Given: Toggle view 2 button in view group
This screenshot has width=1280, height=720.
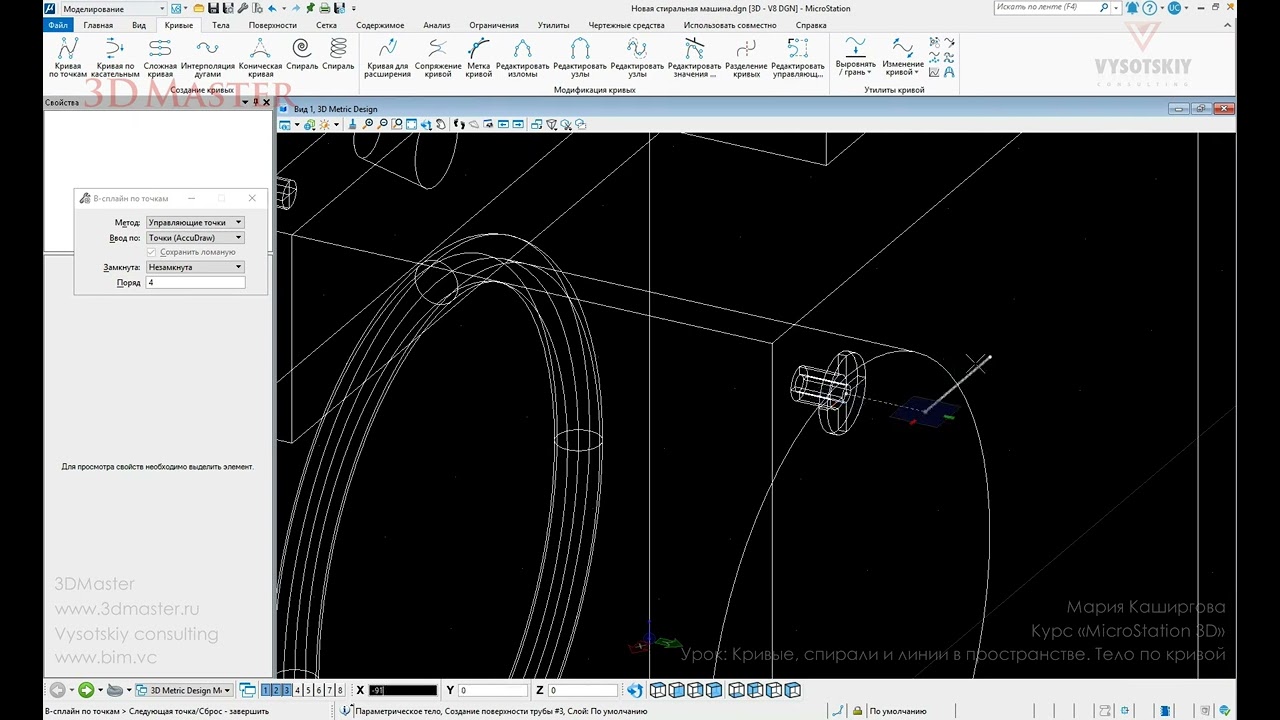Looking at the screenshot, I should [x=276, y=690].
